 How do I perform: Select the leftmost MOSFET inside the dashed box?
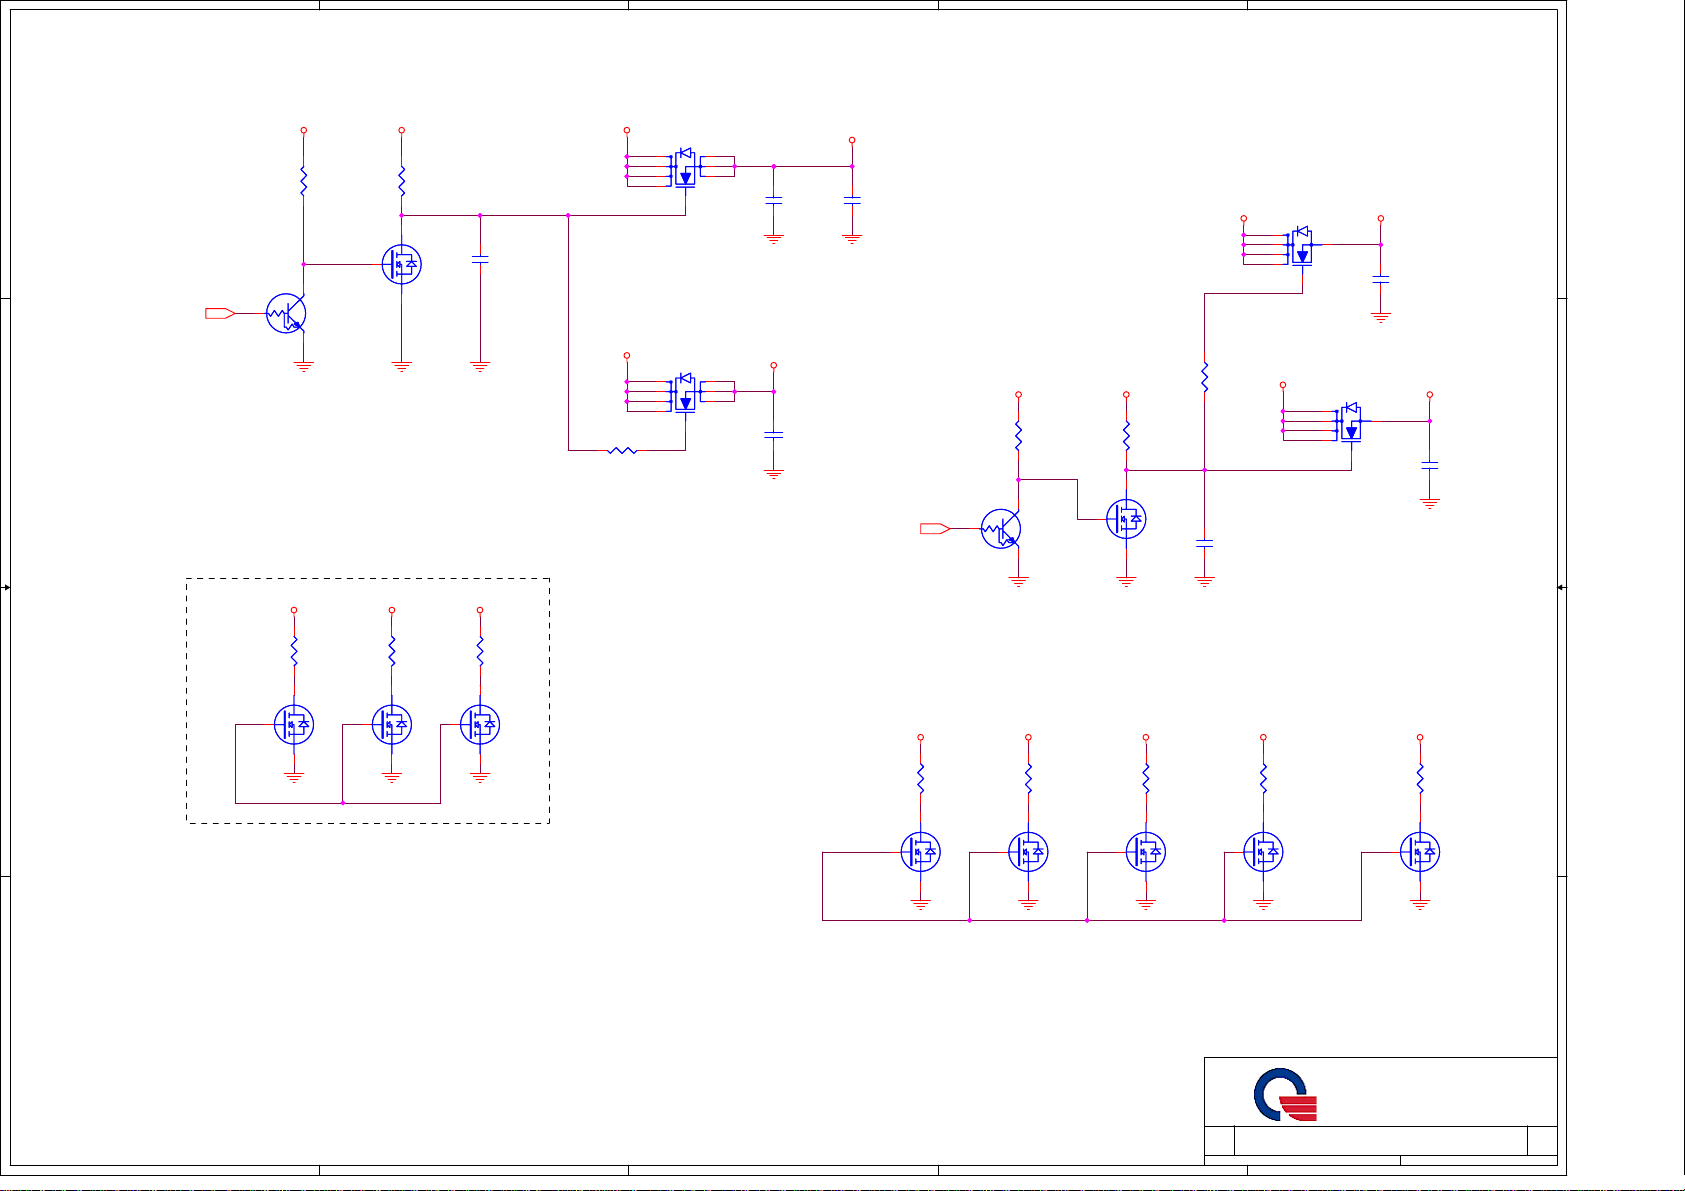(x=294, y=725)
